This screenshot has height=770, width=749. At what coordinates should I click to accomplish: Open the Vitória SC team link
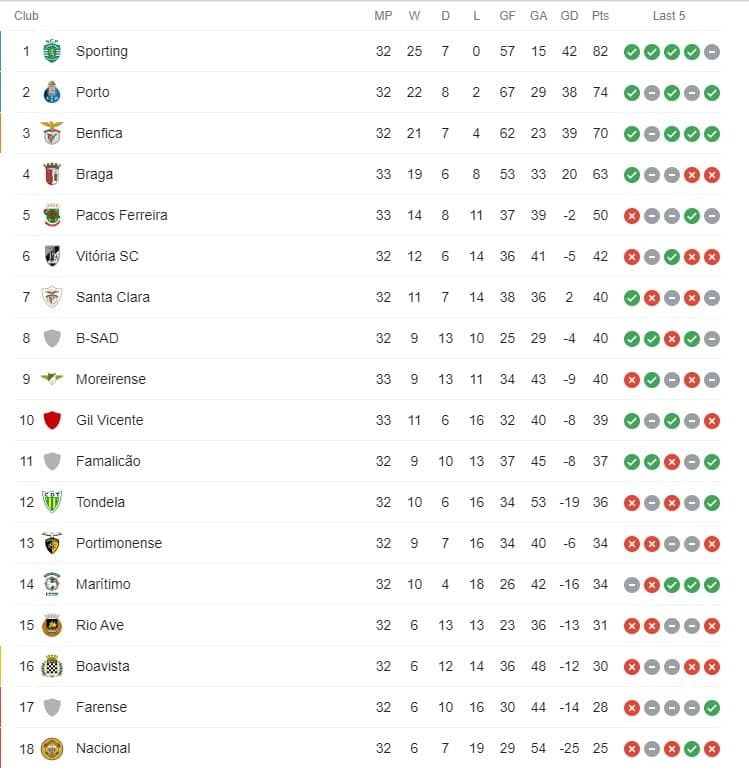[x=107, y=256]
